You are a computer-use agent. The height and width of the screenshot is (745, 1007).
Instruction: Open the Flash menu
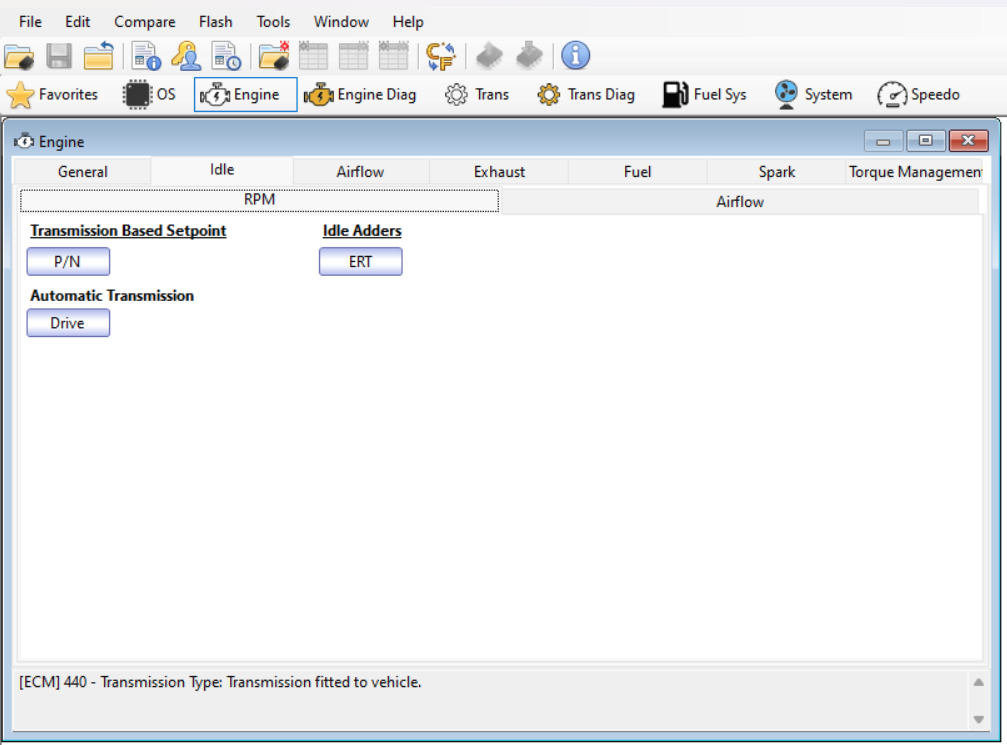click(x=215, y=22)
